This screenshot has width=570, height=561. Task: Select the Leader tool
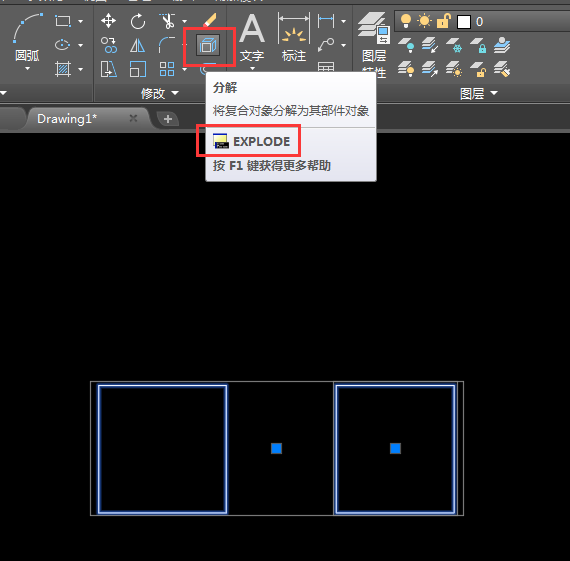click(x=326, y=45)
